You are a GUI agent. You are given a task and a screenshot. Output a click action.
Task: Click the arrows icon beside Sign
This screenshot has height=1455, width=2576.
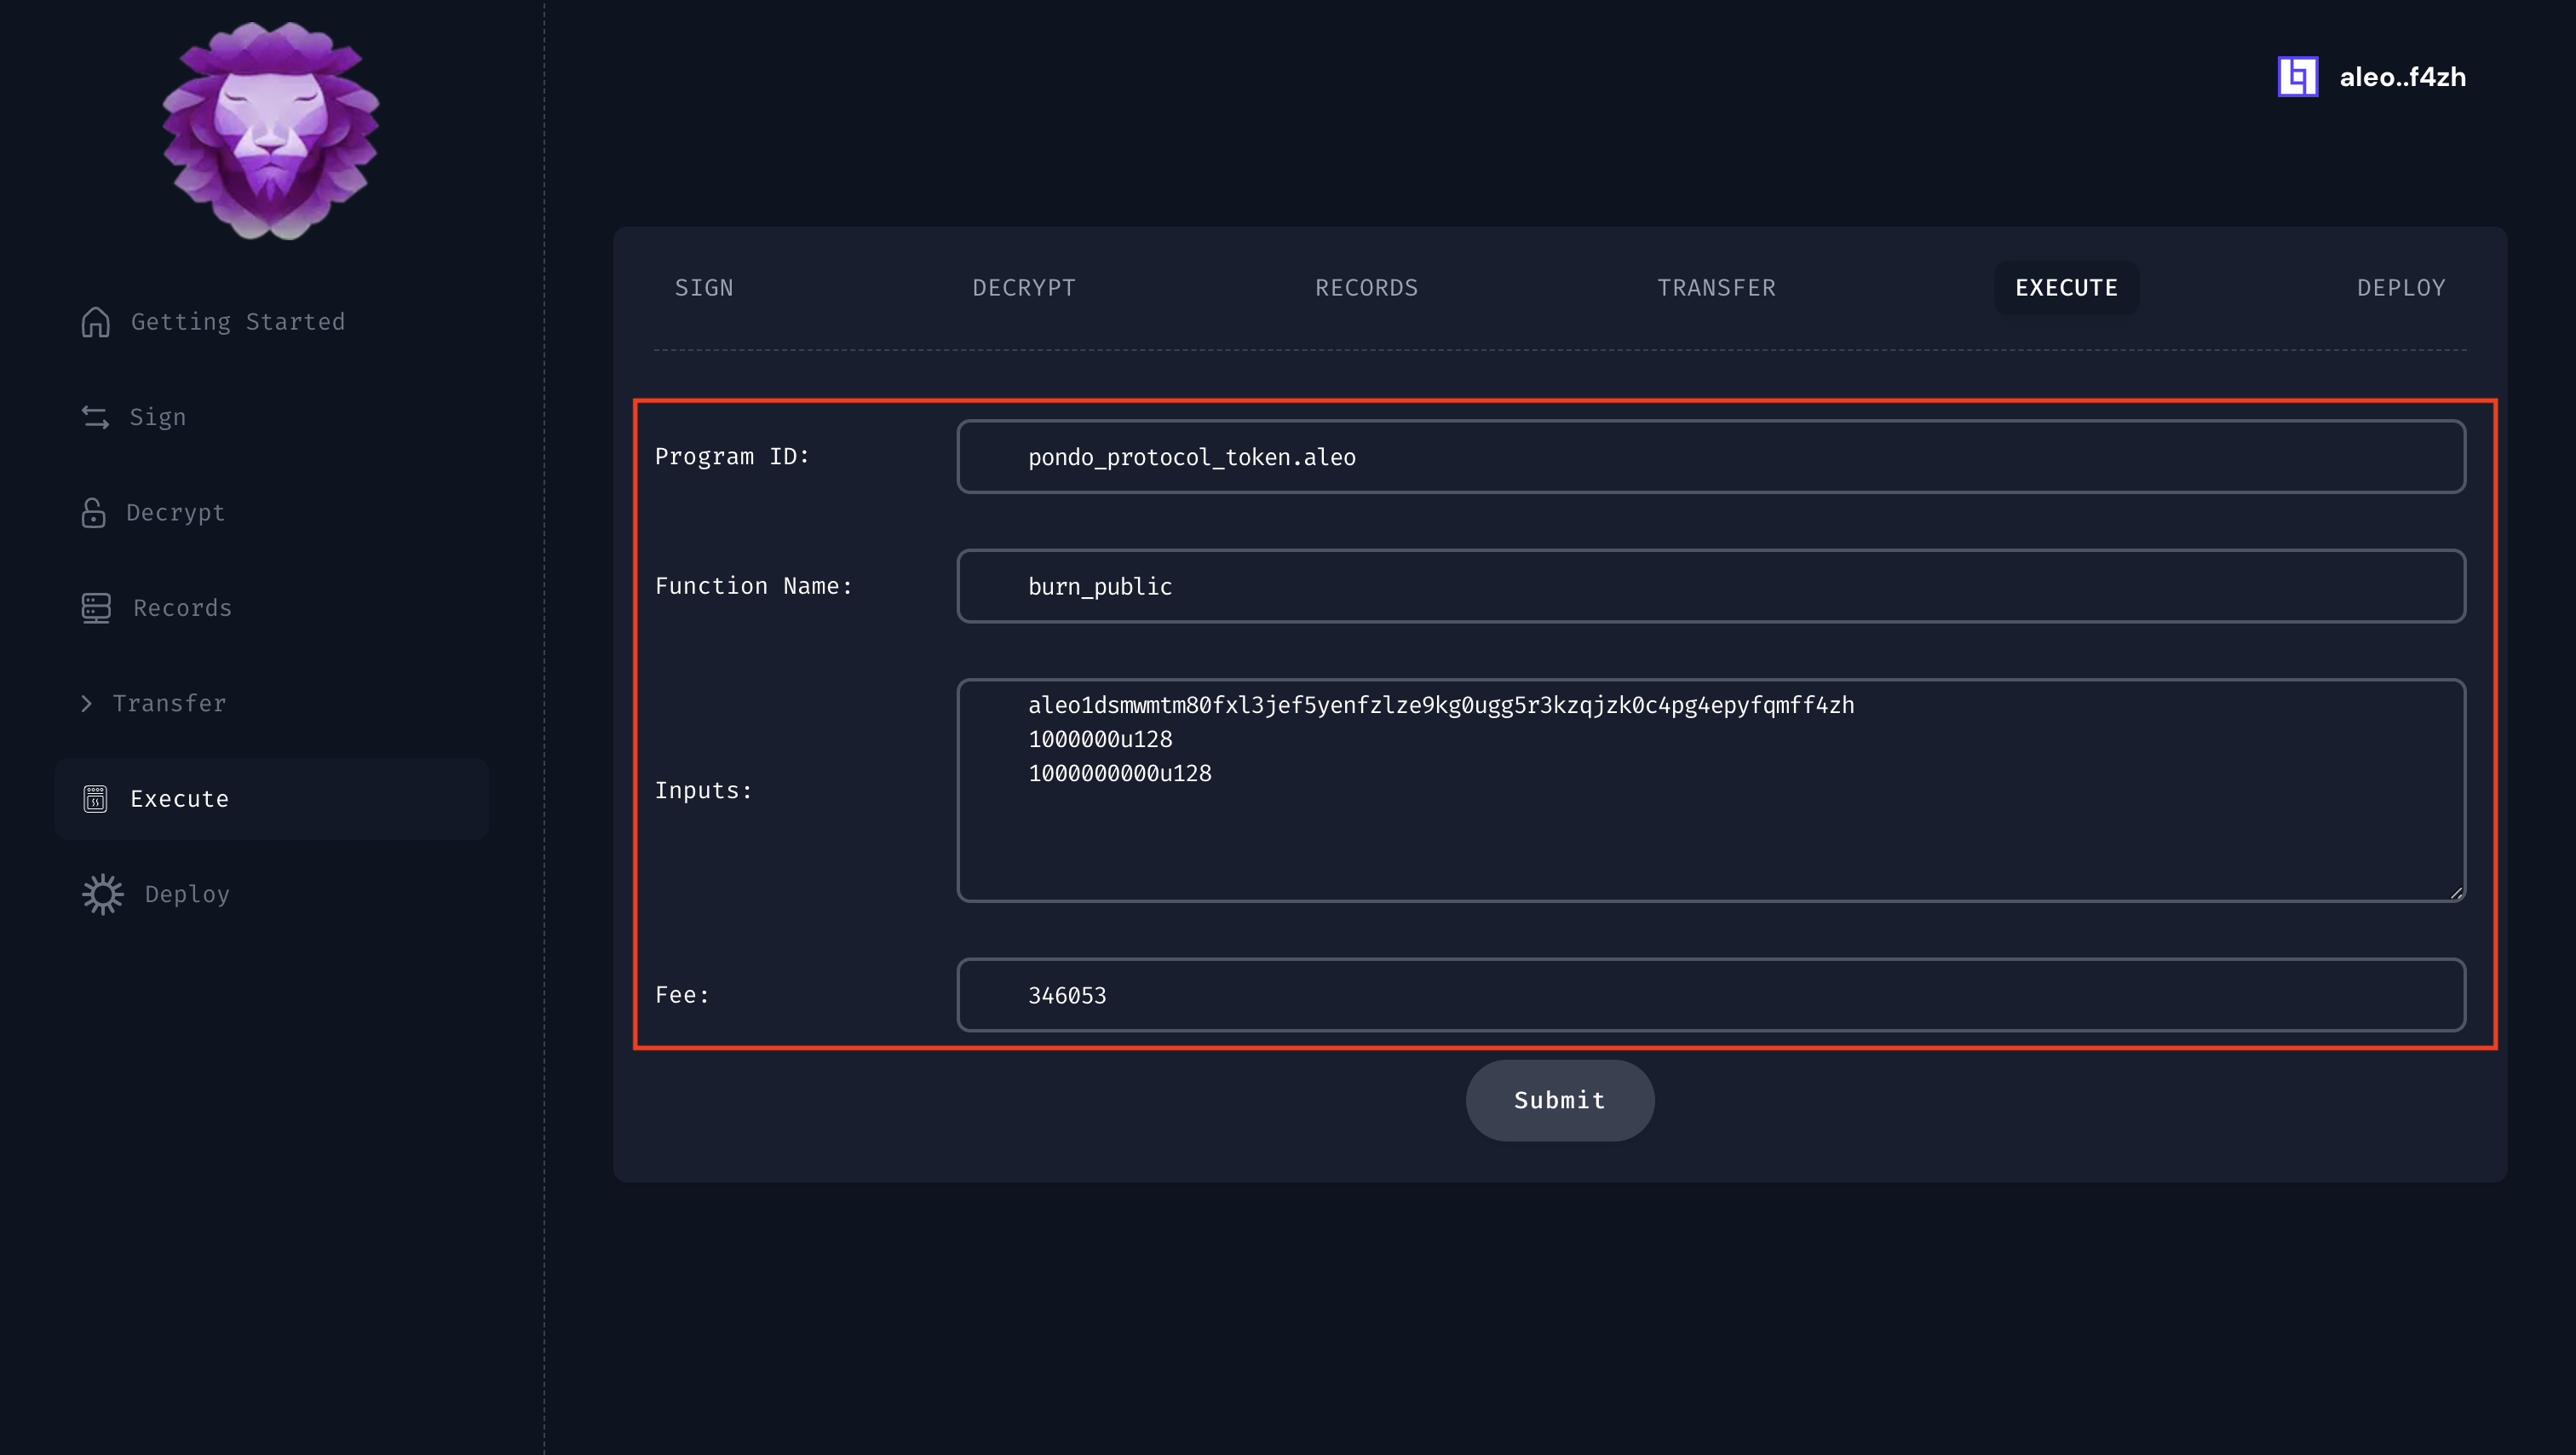[95, 417]
